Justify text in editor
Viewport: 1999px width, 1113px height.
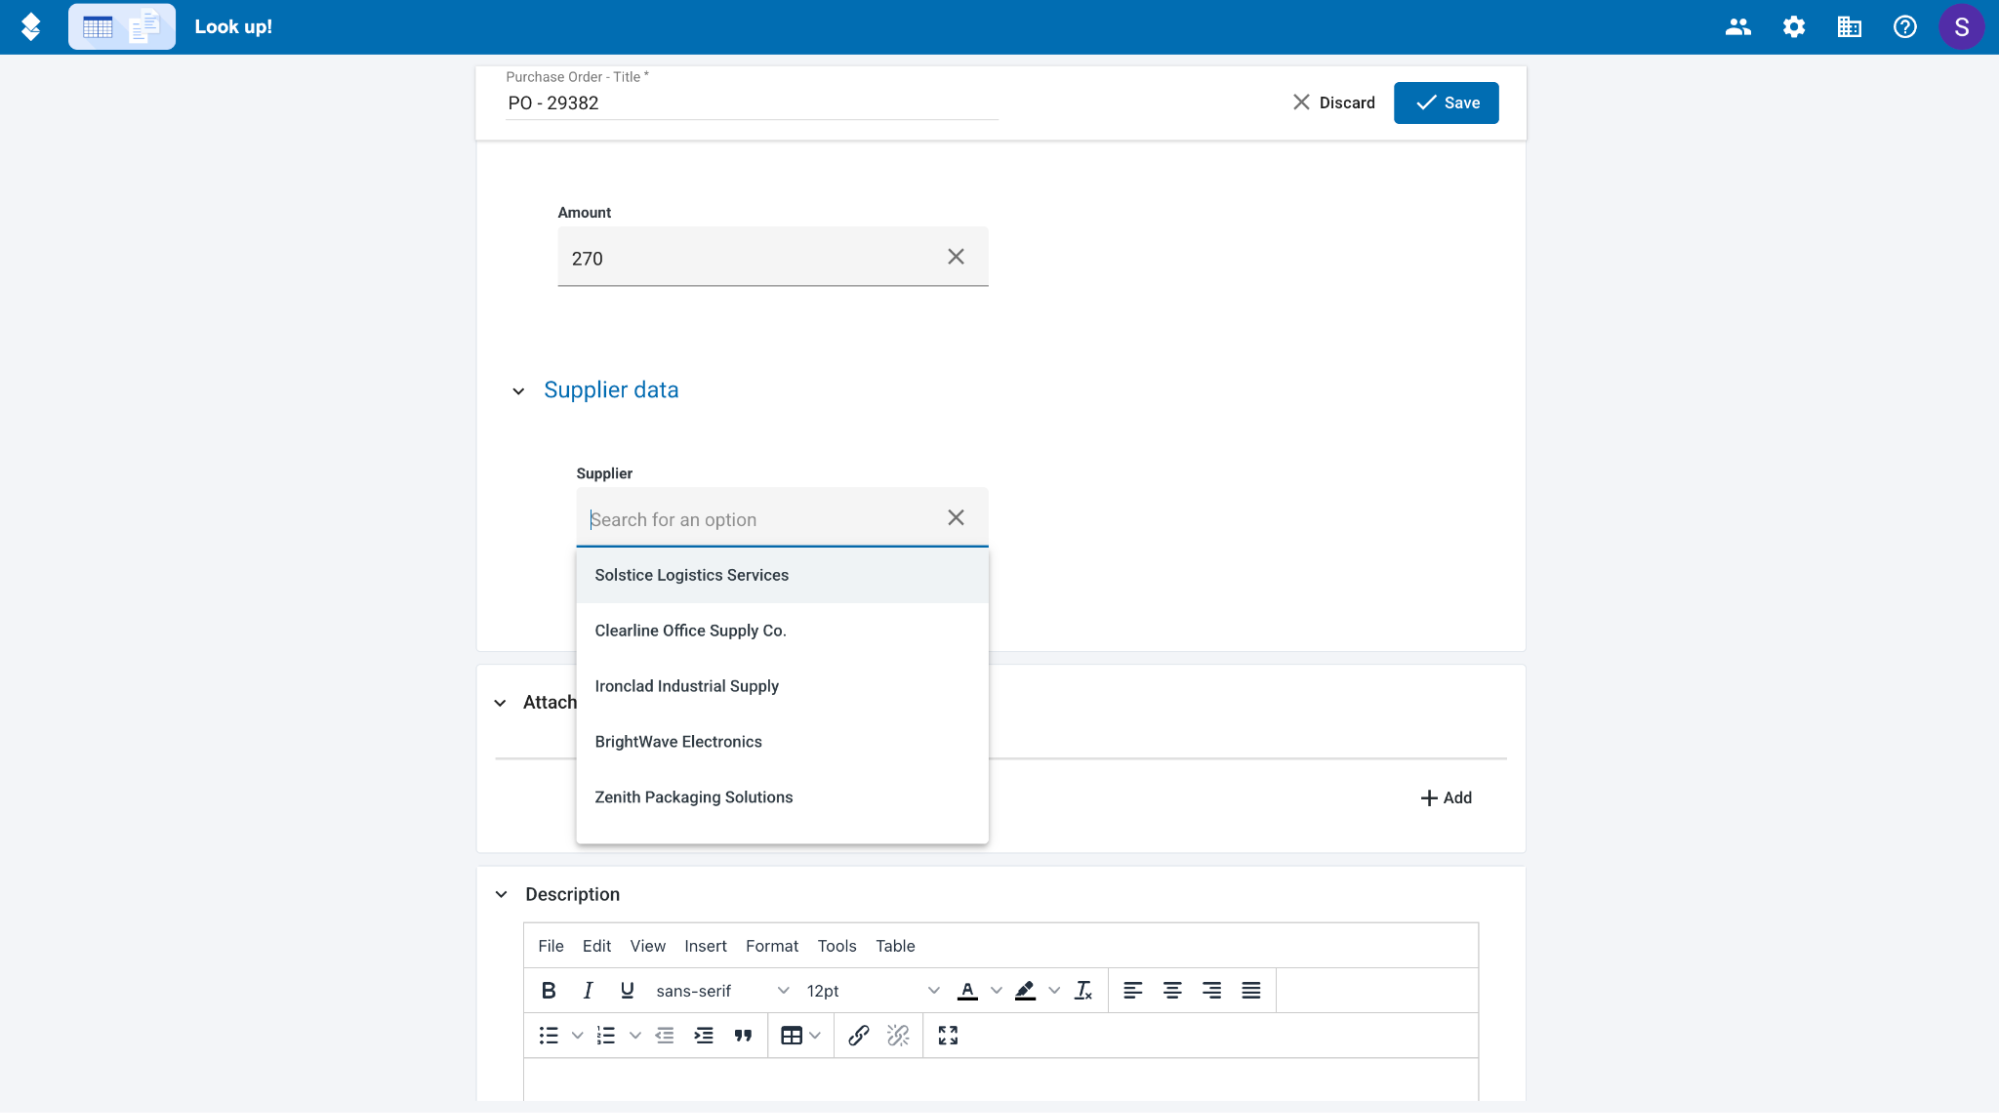tap(1251, 990)
